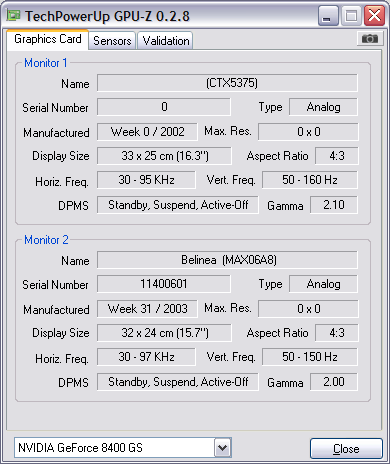Click Monitor 1 Display Size label
This screenshot has height=464, width=390.
click(61, 156)
